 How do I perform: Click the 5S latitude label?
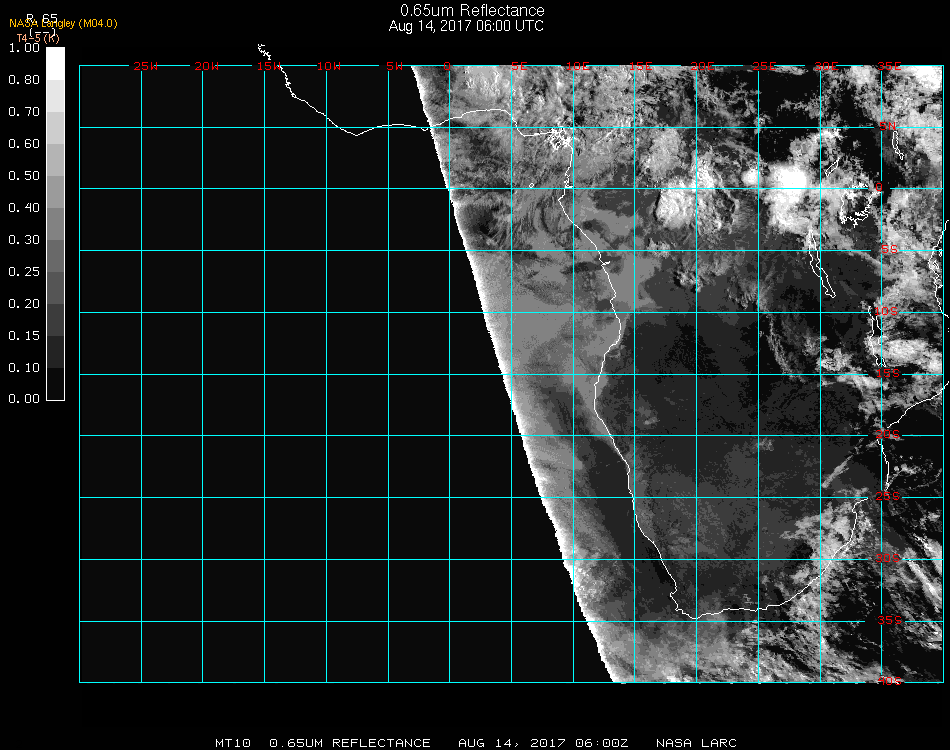(889, 250)
